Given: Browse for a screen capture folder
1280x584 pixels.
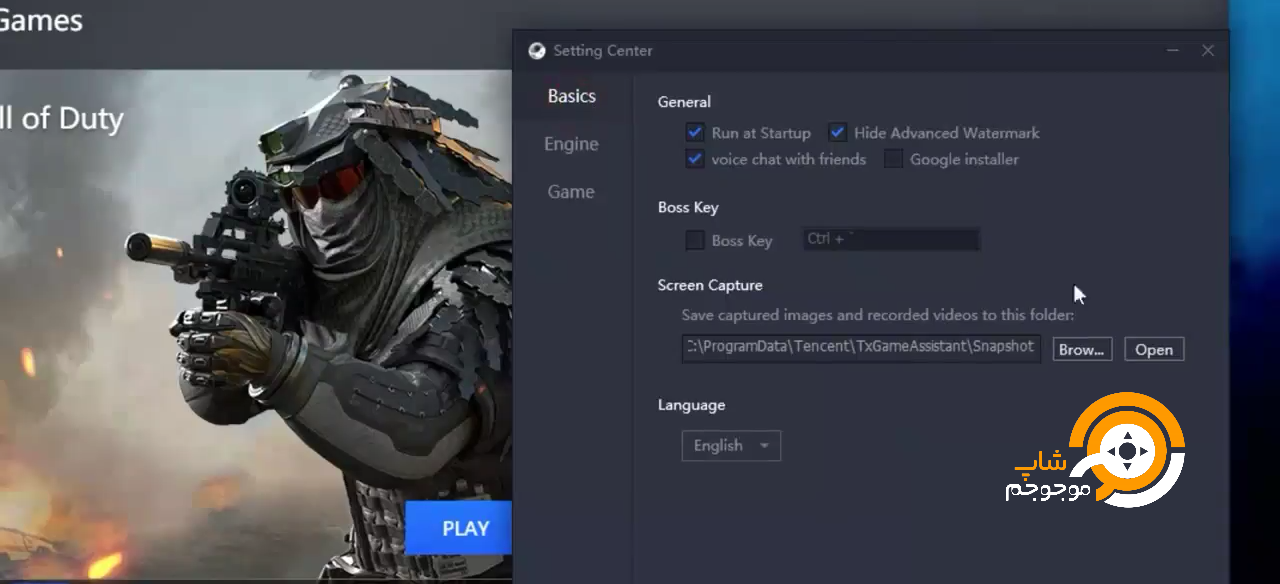Looking at the screenshot, I should click(x=1082, y=349).
